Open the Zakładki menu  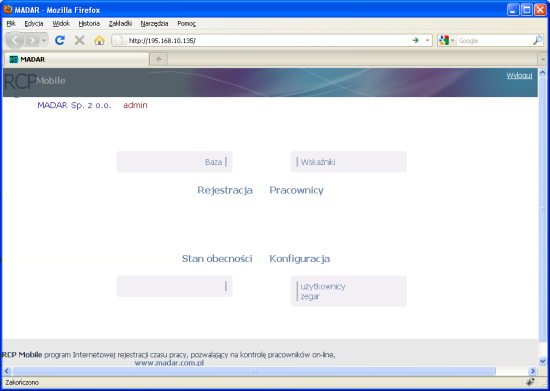(120, 23)
